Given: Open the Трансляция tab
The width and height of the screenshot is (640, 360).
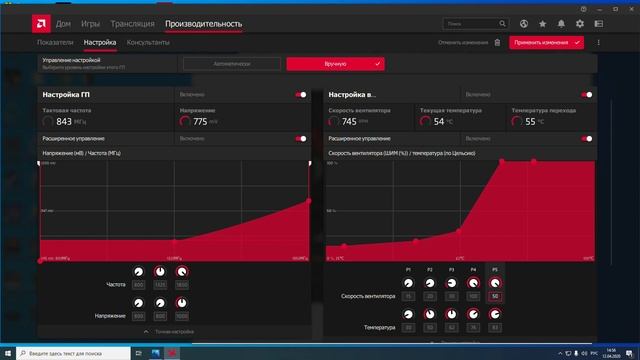Looking at the screenshot, I should pyautogui.click(x=132, y=24).
